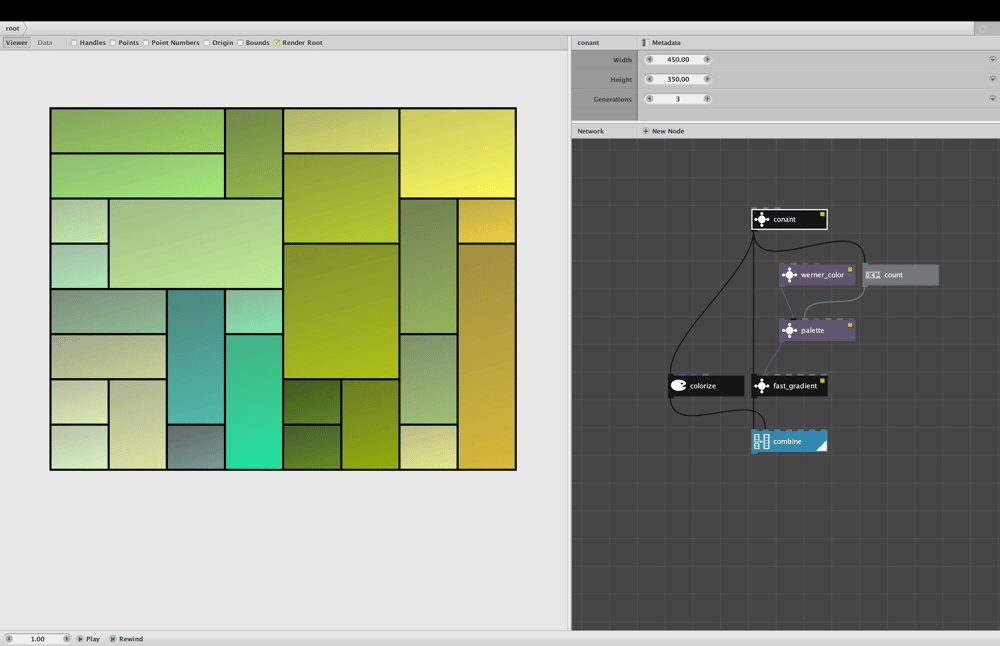Click the werner_color node icon
This screenshot has width=1000, height=646.
coord(790,275)
